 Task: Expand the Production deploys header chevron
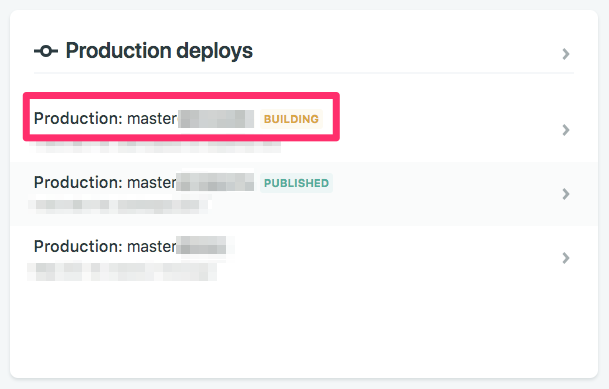click(566, 54)
